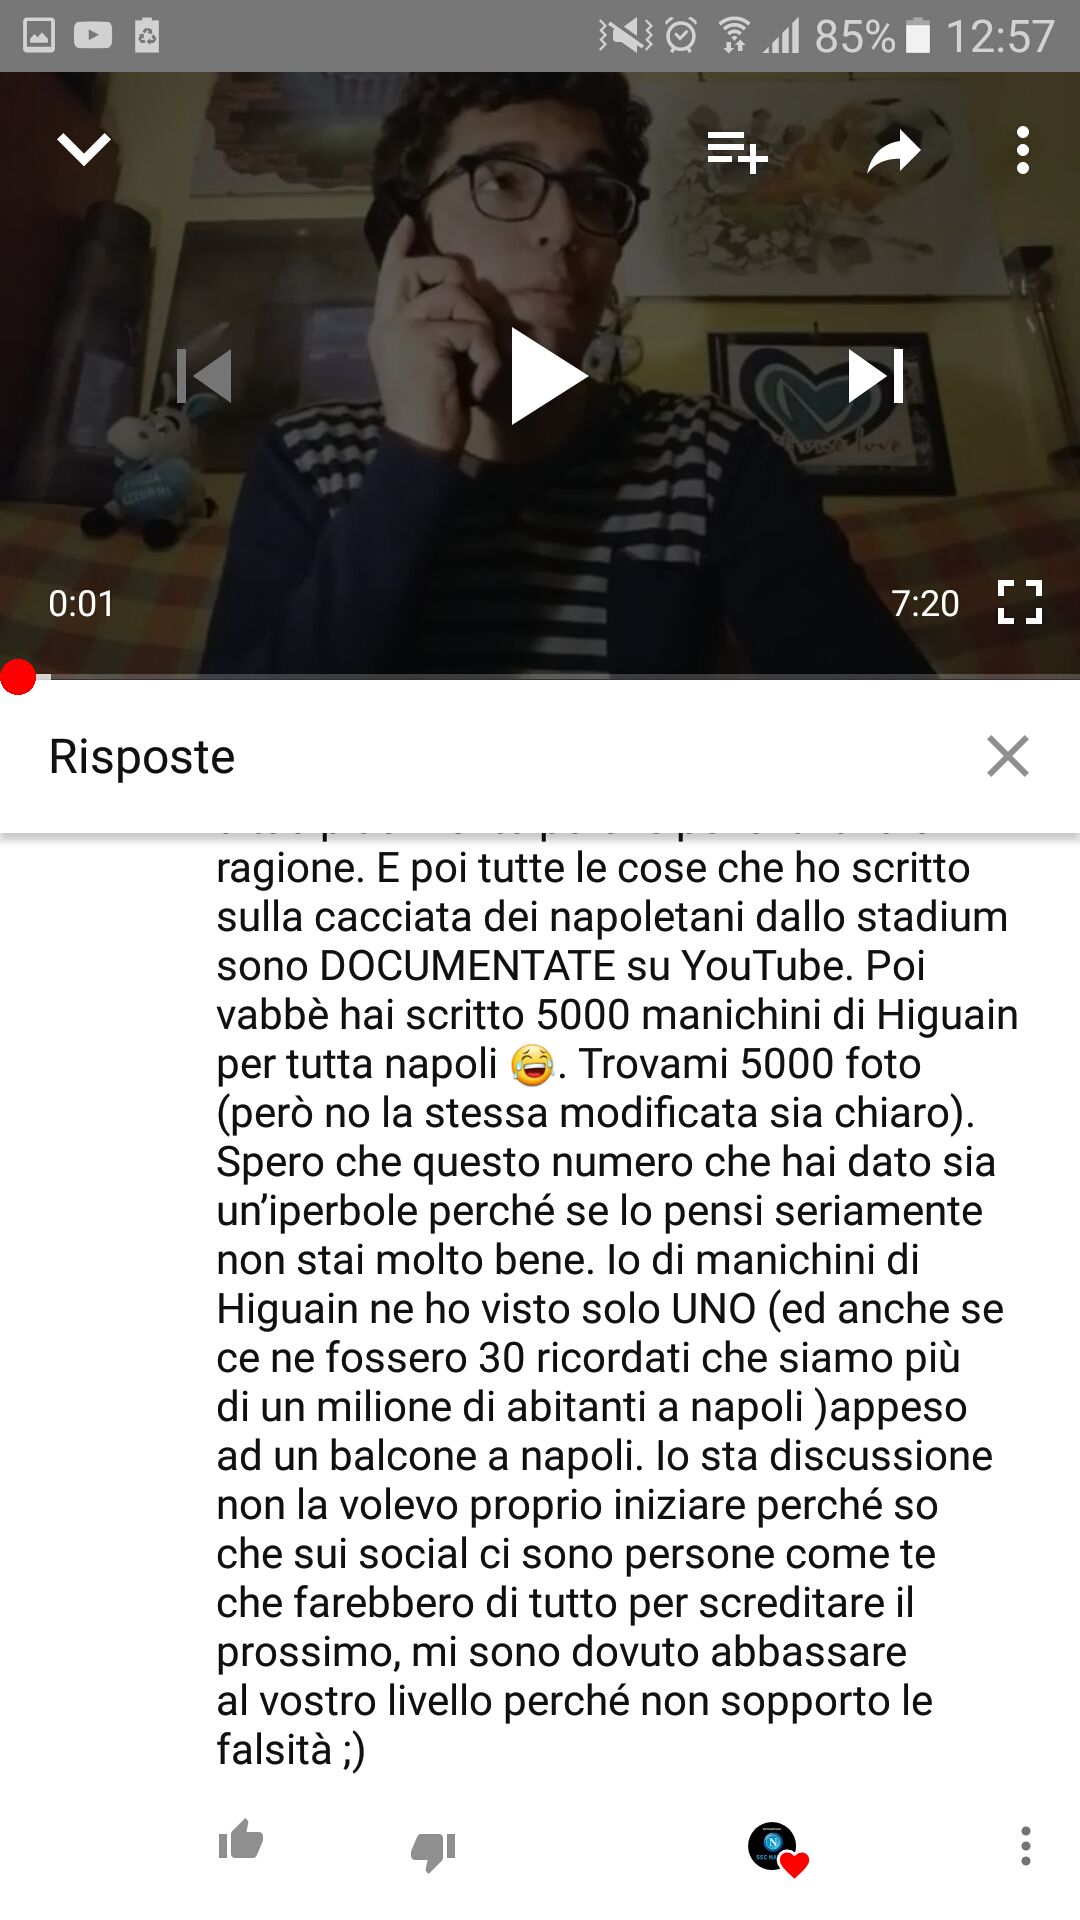The width and height of the screenshot is (1080, 1920).
Task: Tap the Risposte header title
Action: coord(142,757)
